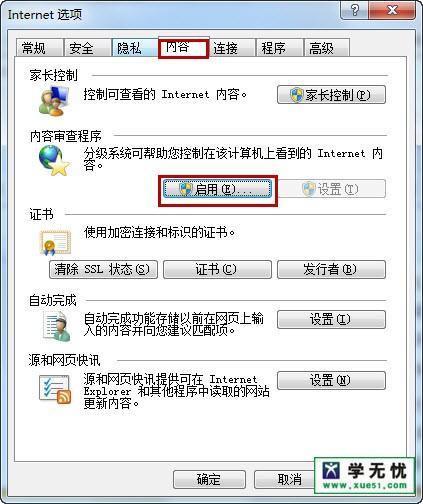Image resolution: width=423 pixels, height=504 pixels.
Task: Click the 发行者(B) button
Action: [x=331, y=269]
